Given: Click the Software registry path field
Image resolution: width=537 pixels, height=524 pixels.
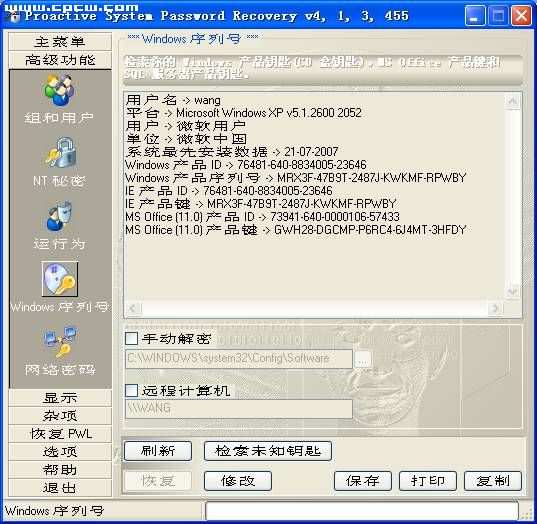Looking at the screenshot, I should coord(239,359).
